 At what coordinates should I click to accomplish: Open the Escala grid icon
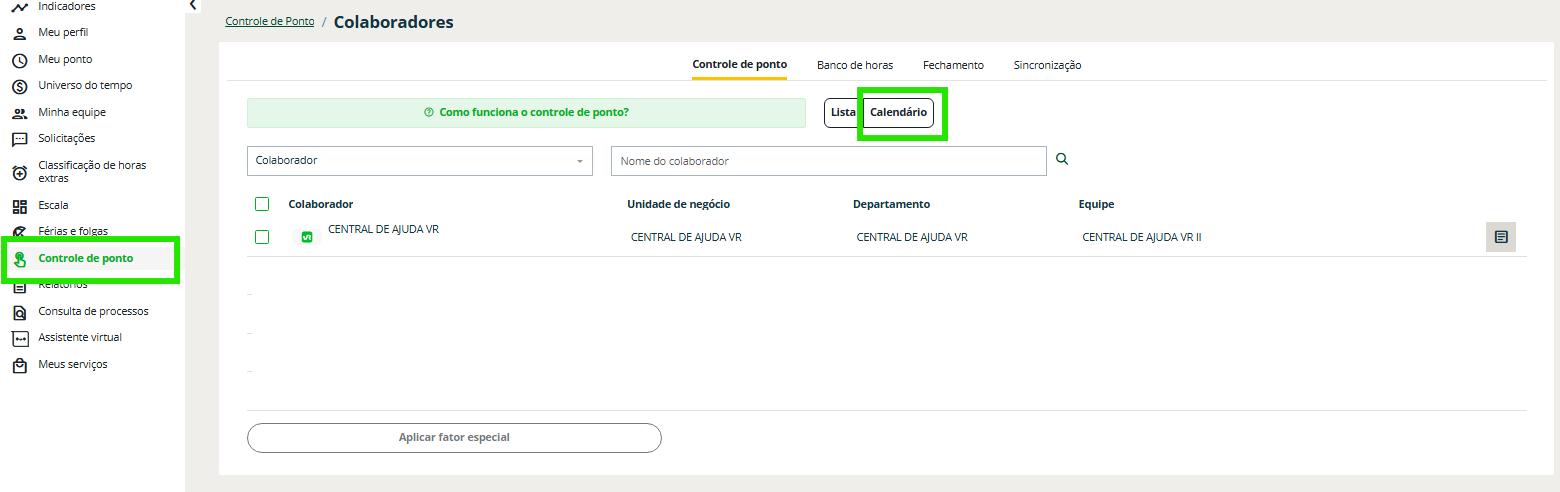tap(19, 206)
